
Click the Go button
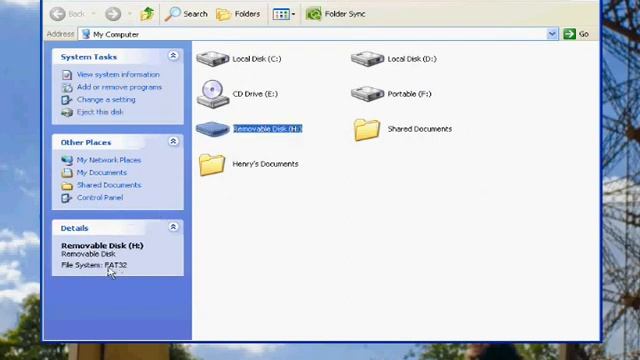[576, 34]
